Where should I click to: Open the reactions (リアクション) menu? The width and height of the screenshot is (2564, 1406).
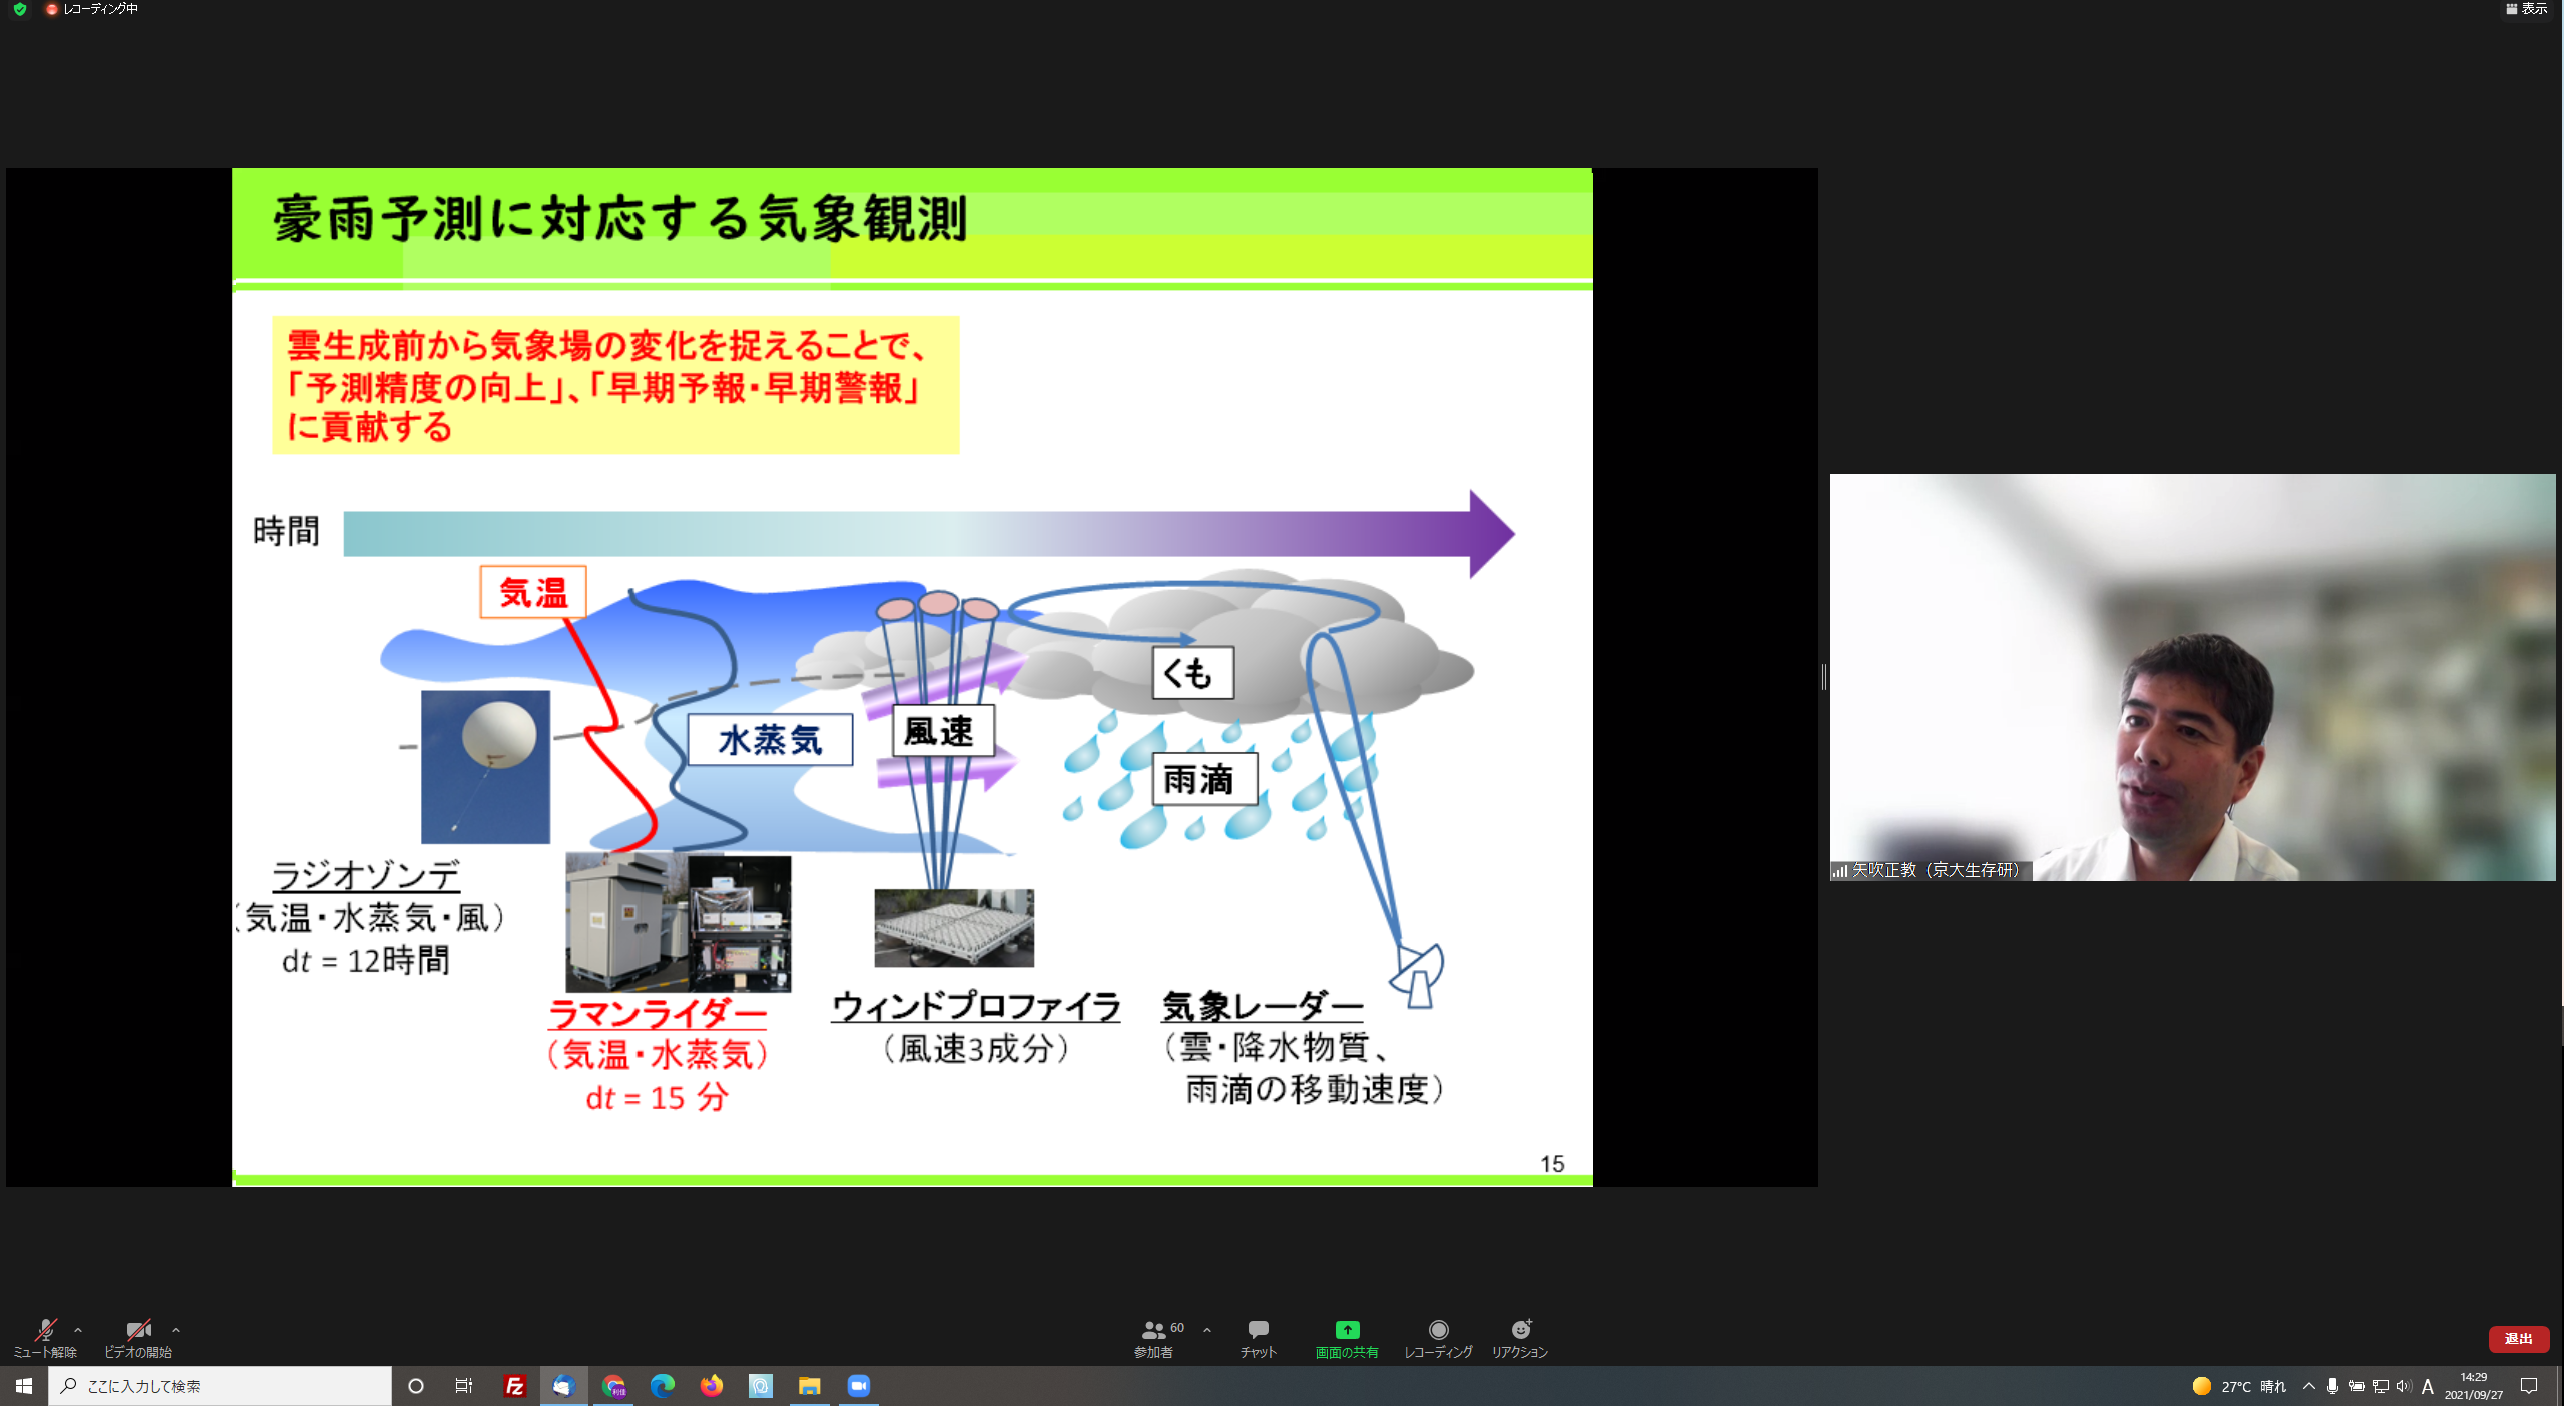pos(1520,1338)
